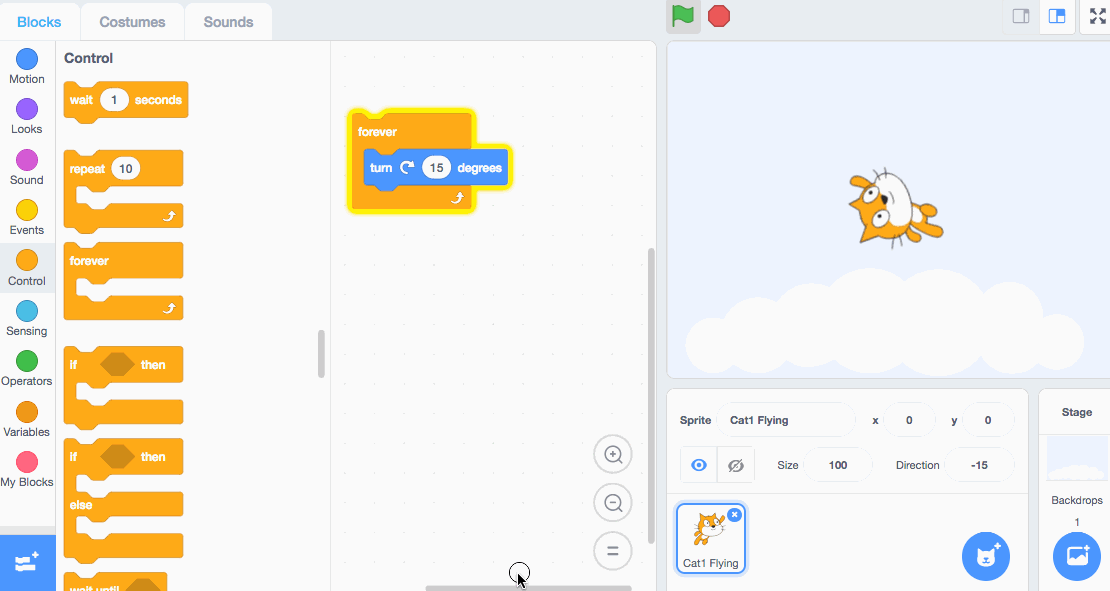Click the forever block in palette

coord(123,281)
